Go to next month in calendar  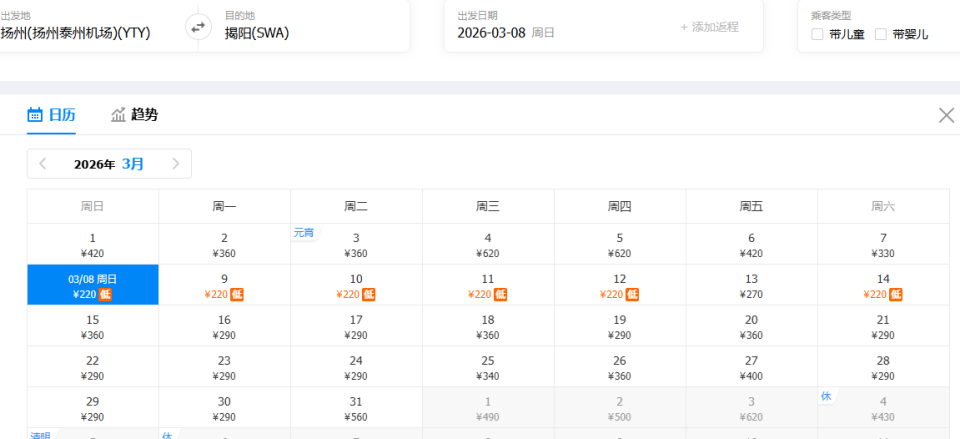point(176,164)
